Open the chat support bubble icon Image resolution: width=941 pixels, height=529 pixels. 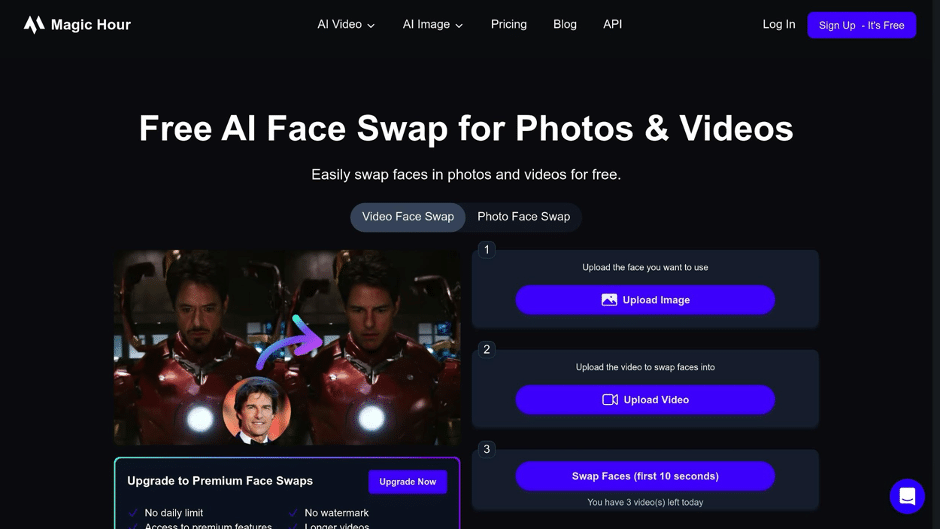[907, 496]
